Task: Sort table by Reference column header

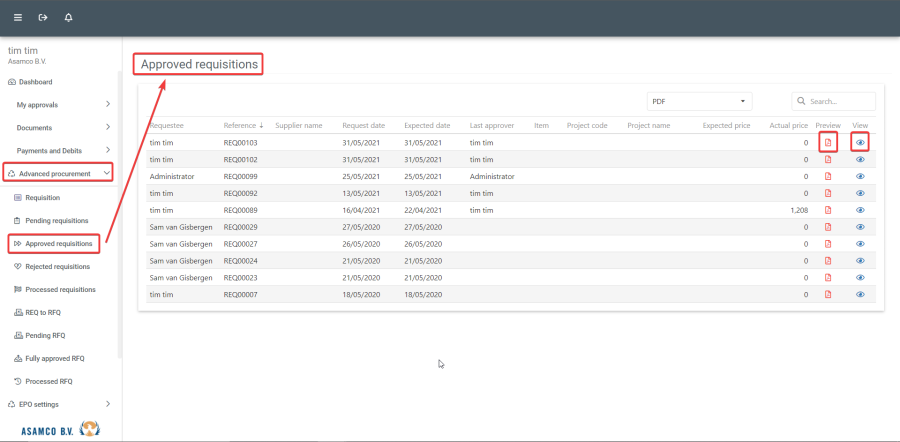Action: tap(240, 126)
